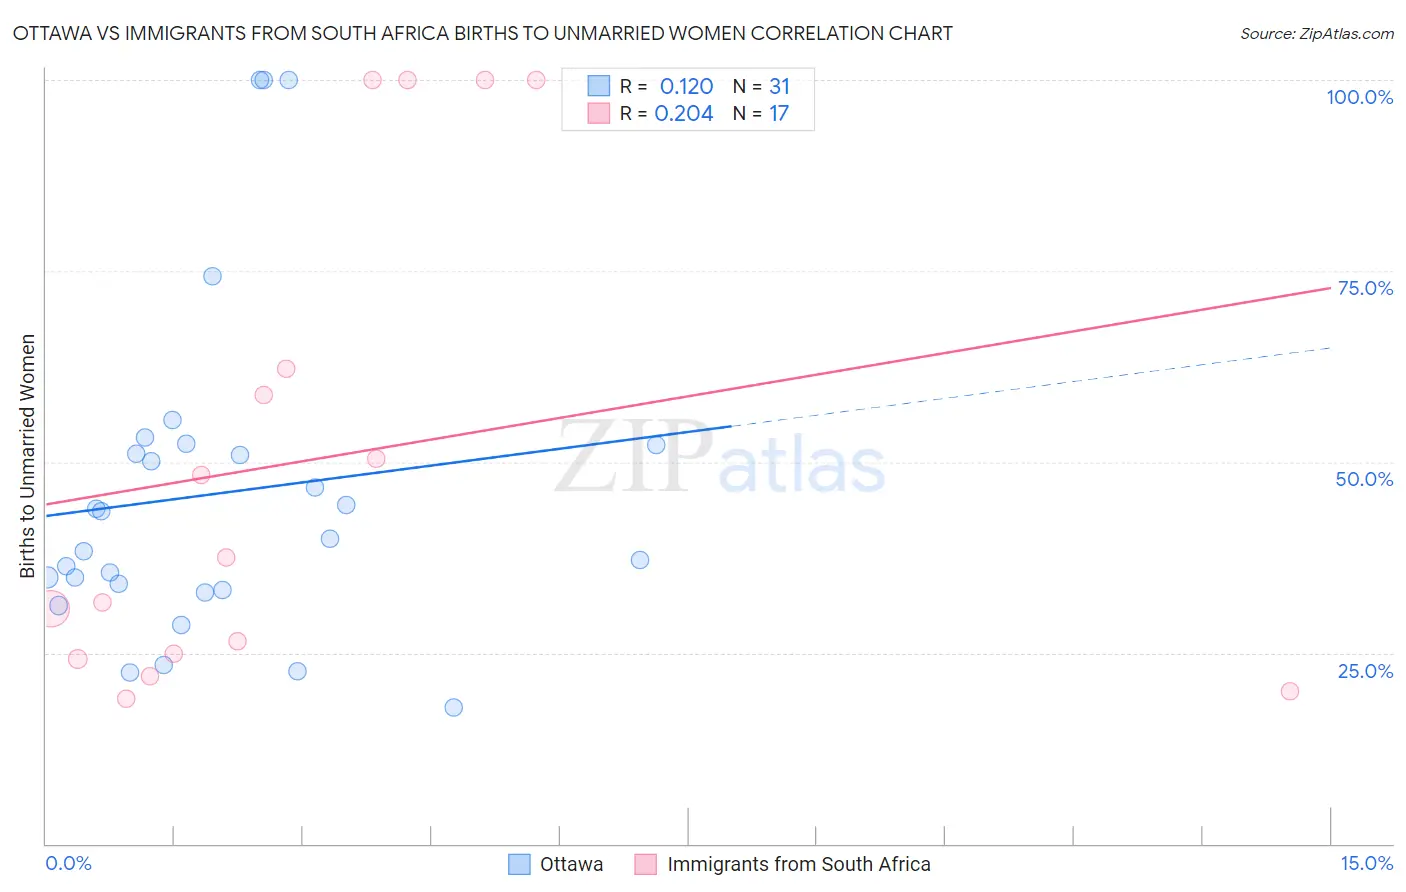This screenshot has width=1406, height=892.
Task: Click the pink South Africa legend swatch at bottom
Action: (x=646, y=864)
